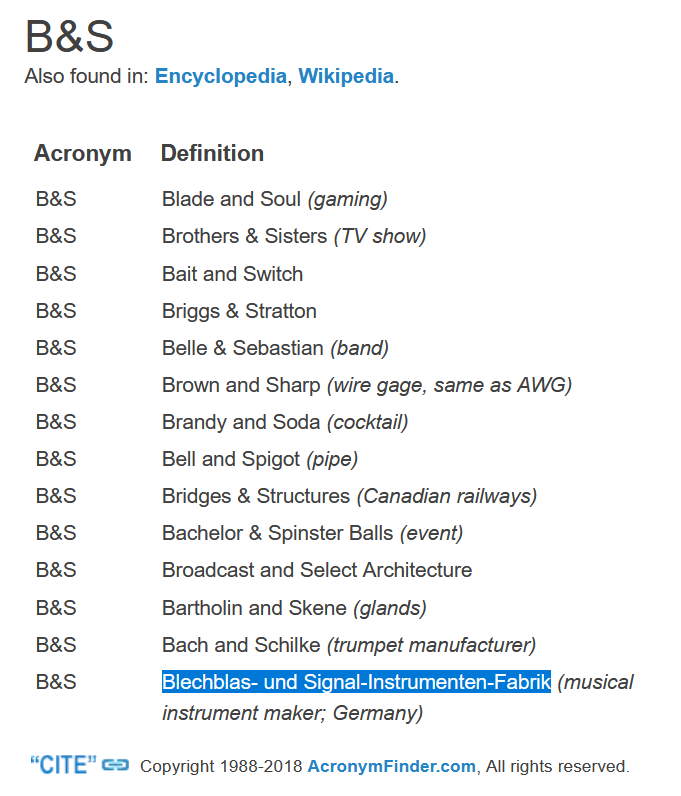Open the Encyclopedia link
This screenshot has height=796, width=681.
pos(221,76)
